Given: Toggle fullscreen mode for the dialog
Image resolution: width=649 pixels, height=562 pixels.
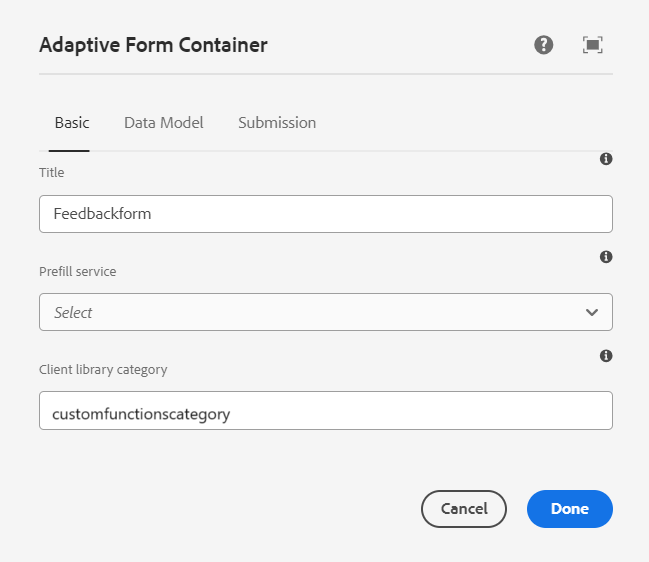Looking at the screenshot, I should [x=593, y=45].
